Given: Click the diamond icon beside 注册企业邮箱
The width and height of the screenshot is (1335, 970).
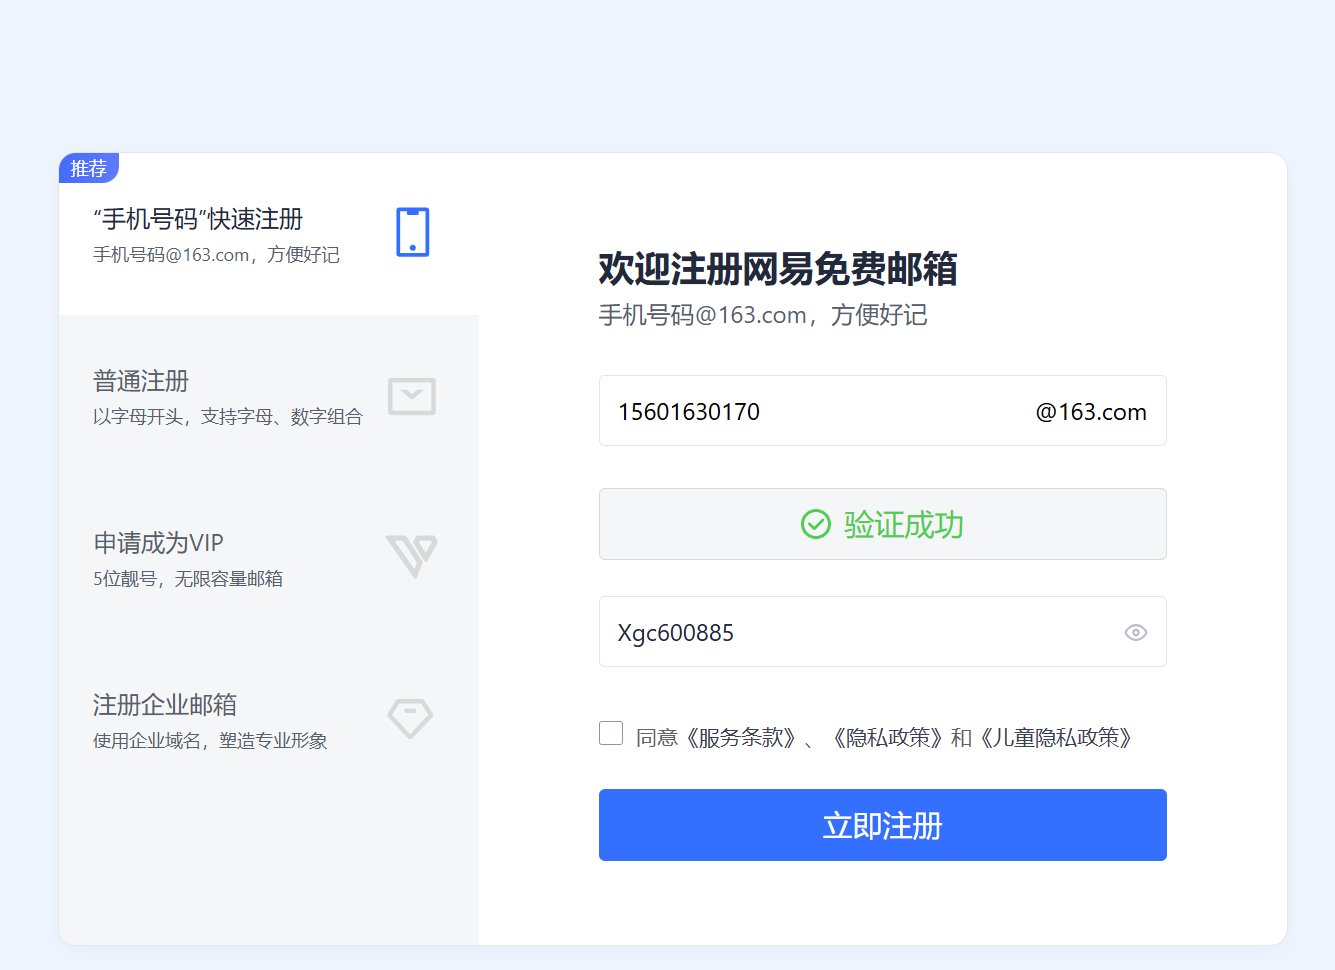Looking at the screenshot, I should point(410,718).
